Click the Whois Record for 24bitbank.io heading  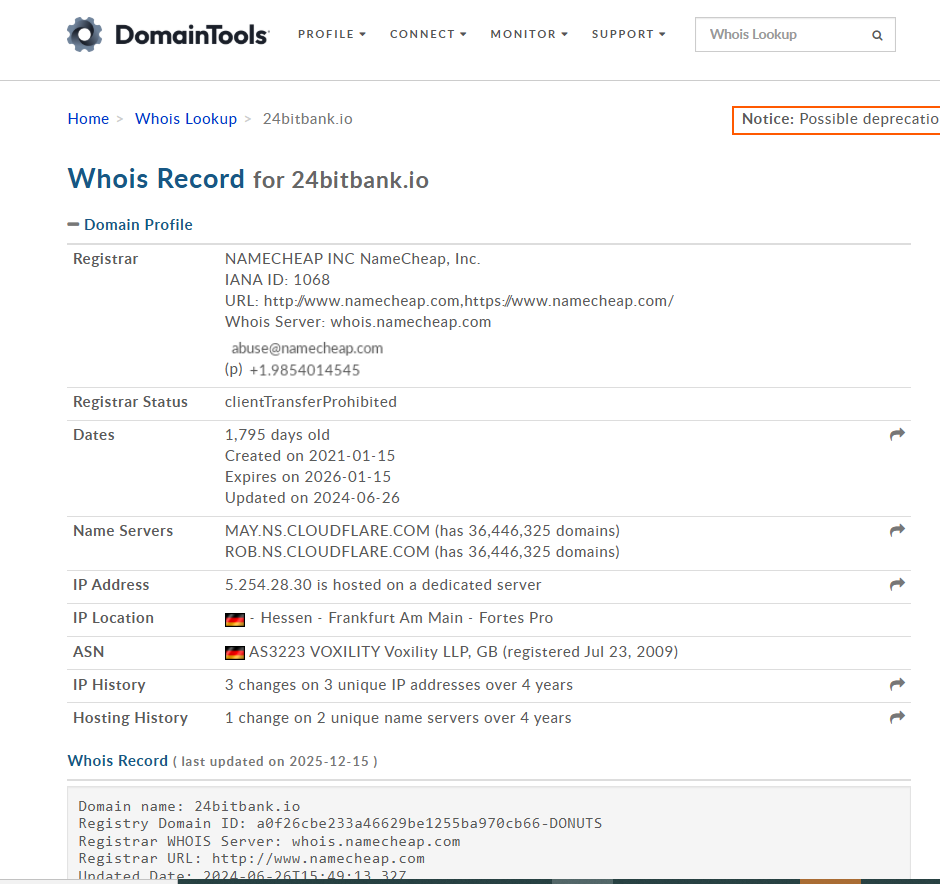point(248,179)
